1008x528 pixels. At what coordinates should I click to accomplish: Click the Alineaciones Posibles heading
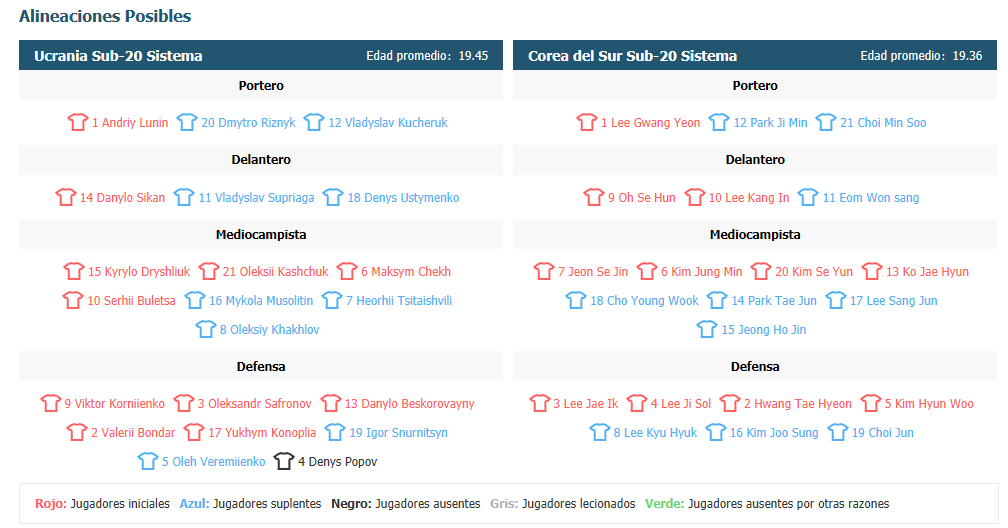[105, 16]
